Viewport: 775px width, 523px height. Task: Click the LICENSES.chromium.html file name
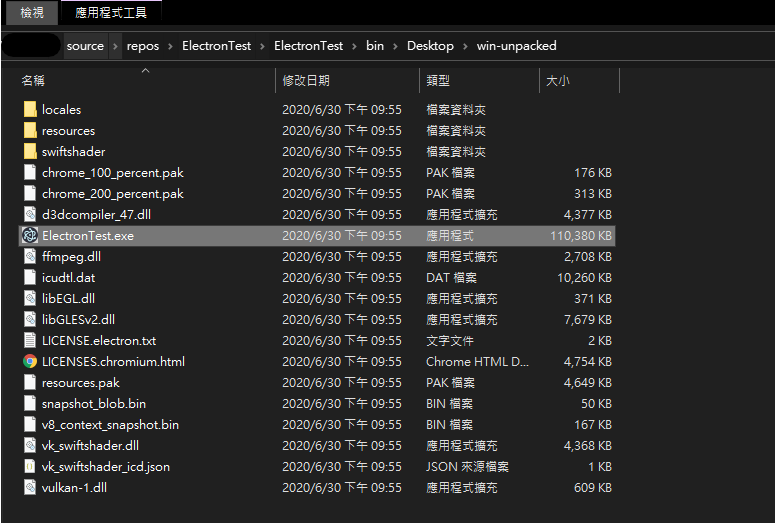tap(114, 362)
